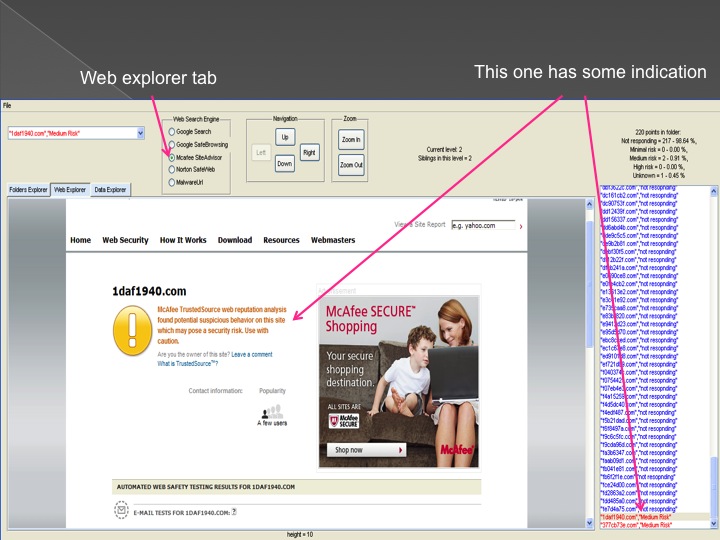Click the Left navigation button
The image size is (720, 540).
point(261,152)
